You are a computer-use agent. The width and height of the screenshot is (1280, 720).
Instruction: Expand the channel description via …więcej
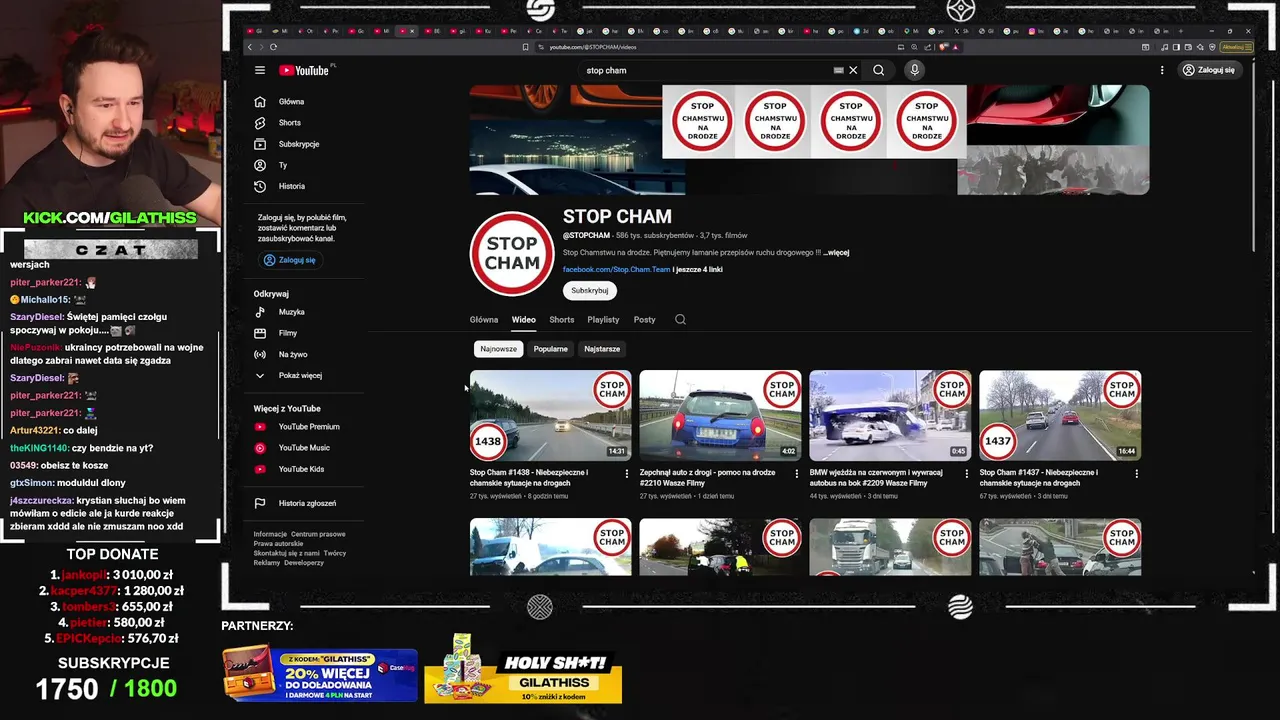click(x=836, y=253)
